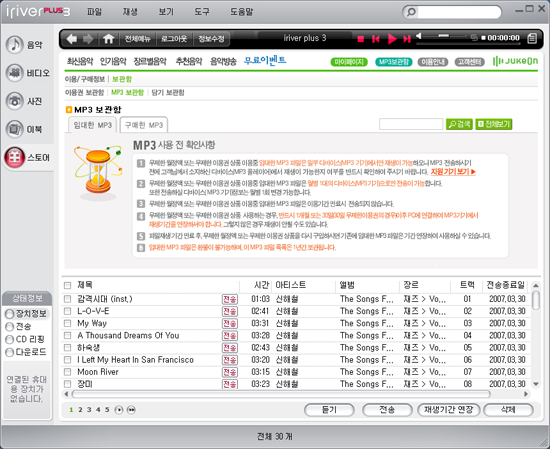Select the 다운로드 radio option

coord(10,352)
